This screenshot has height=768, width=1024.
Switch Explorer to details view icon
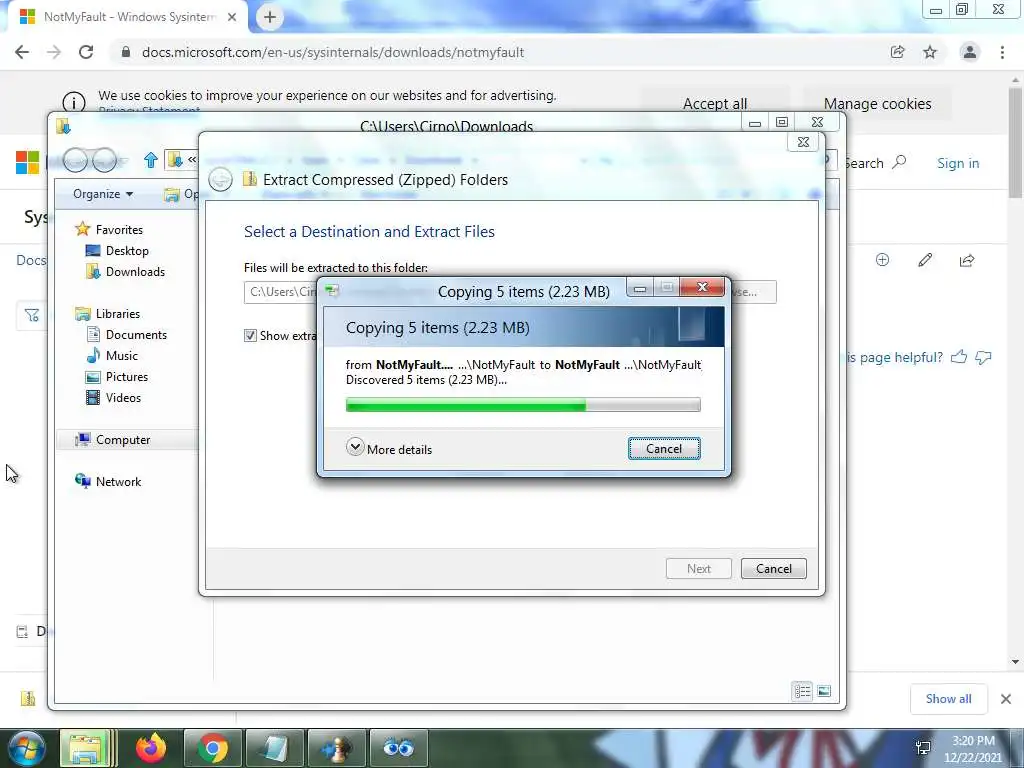pos(802,691)
